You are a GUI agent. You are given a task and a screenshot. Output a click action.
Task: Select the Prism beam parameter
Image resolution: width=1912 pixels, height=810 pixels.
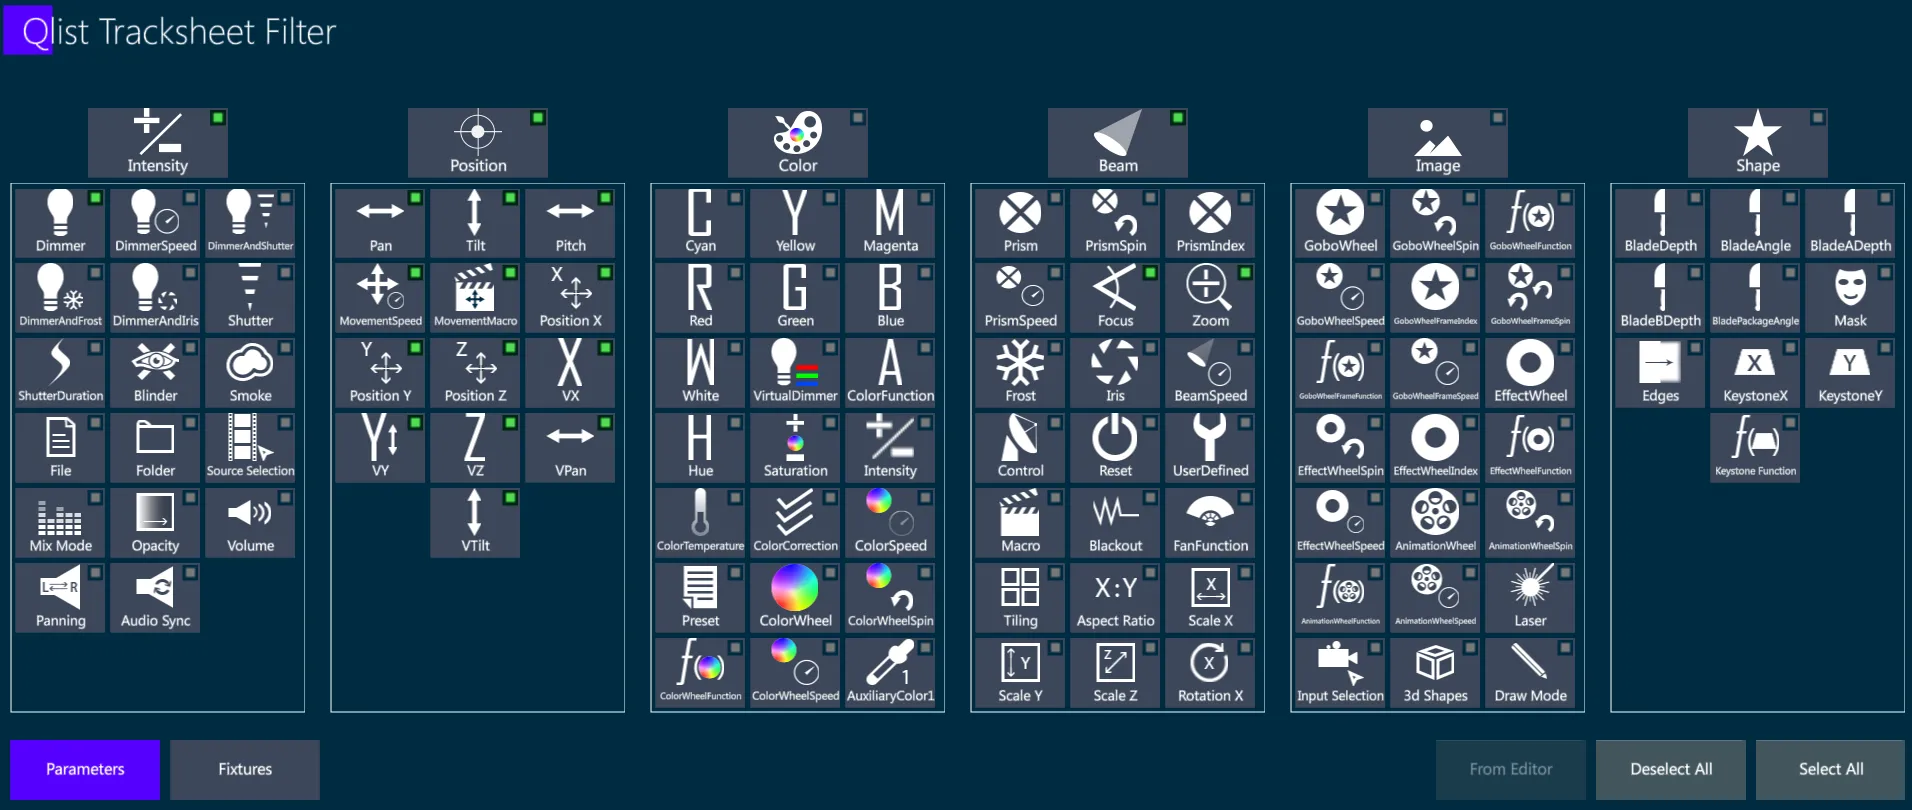1020,222
